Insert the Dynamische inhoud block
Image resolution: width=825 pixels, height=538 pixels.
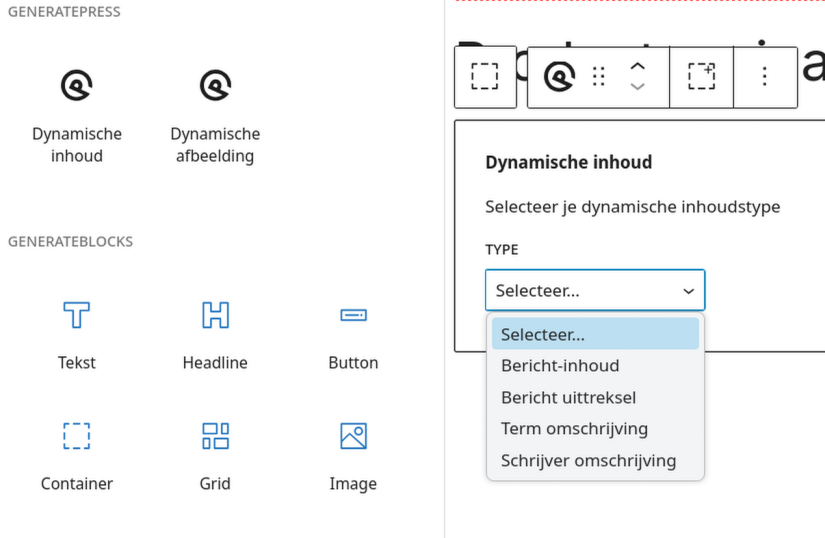77,115
